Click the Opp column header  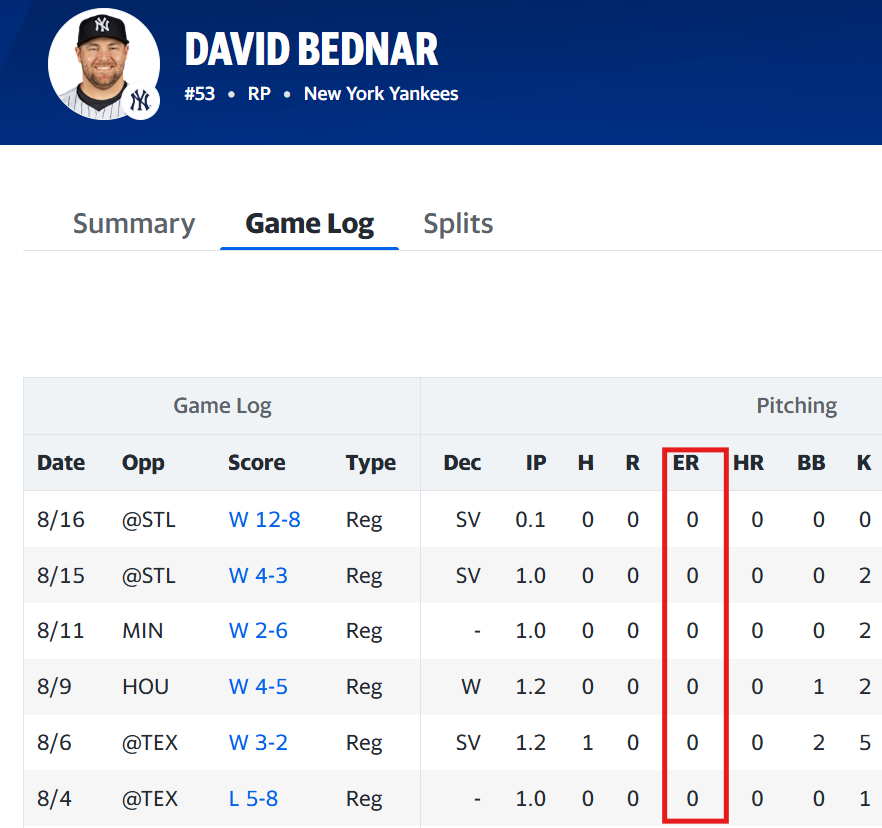click(x=143, y=463)
